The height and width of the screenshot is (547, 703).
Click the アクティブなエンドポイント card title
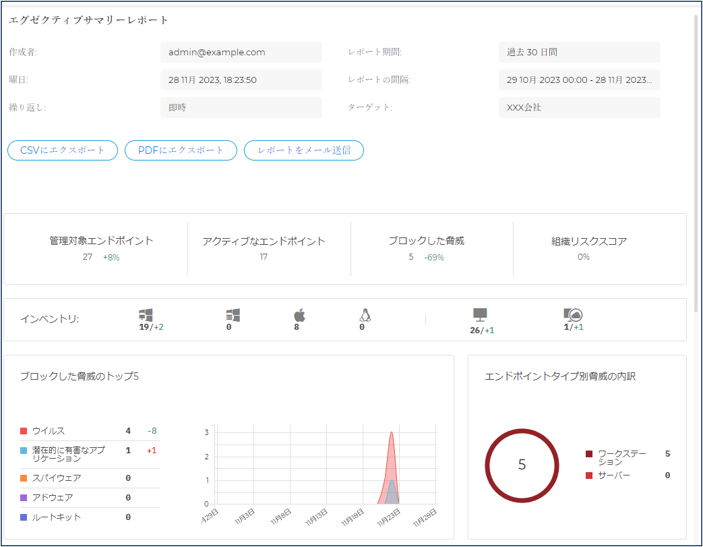(x=264, y=241)
